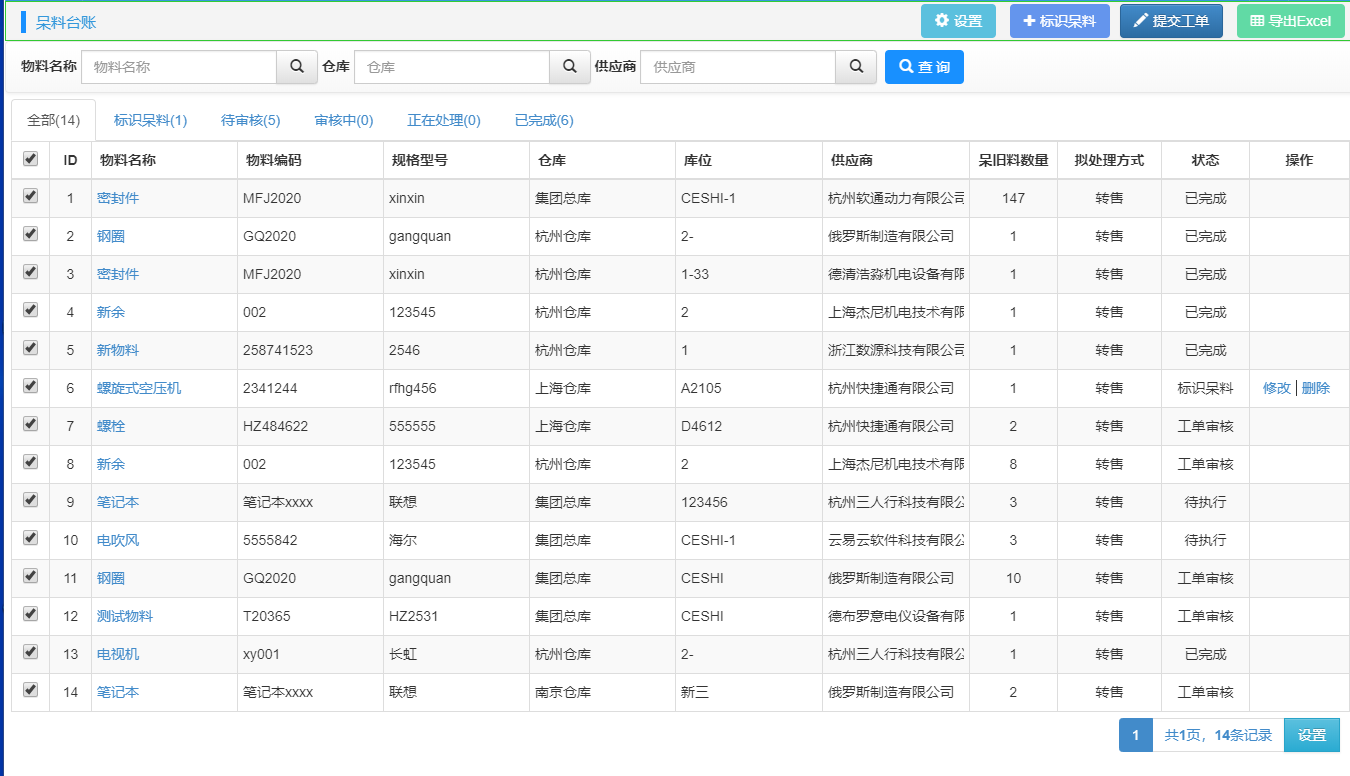This screenshot has width=1350, height=776.
Task: Focus the 物料名称 input field
Action: (179, 67)
